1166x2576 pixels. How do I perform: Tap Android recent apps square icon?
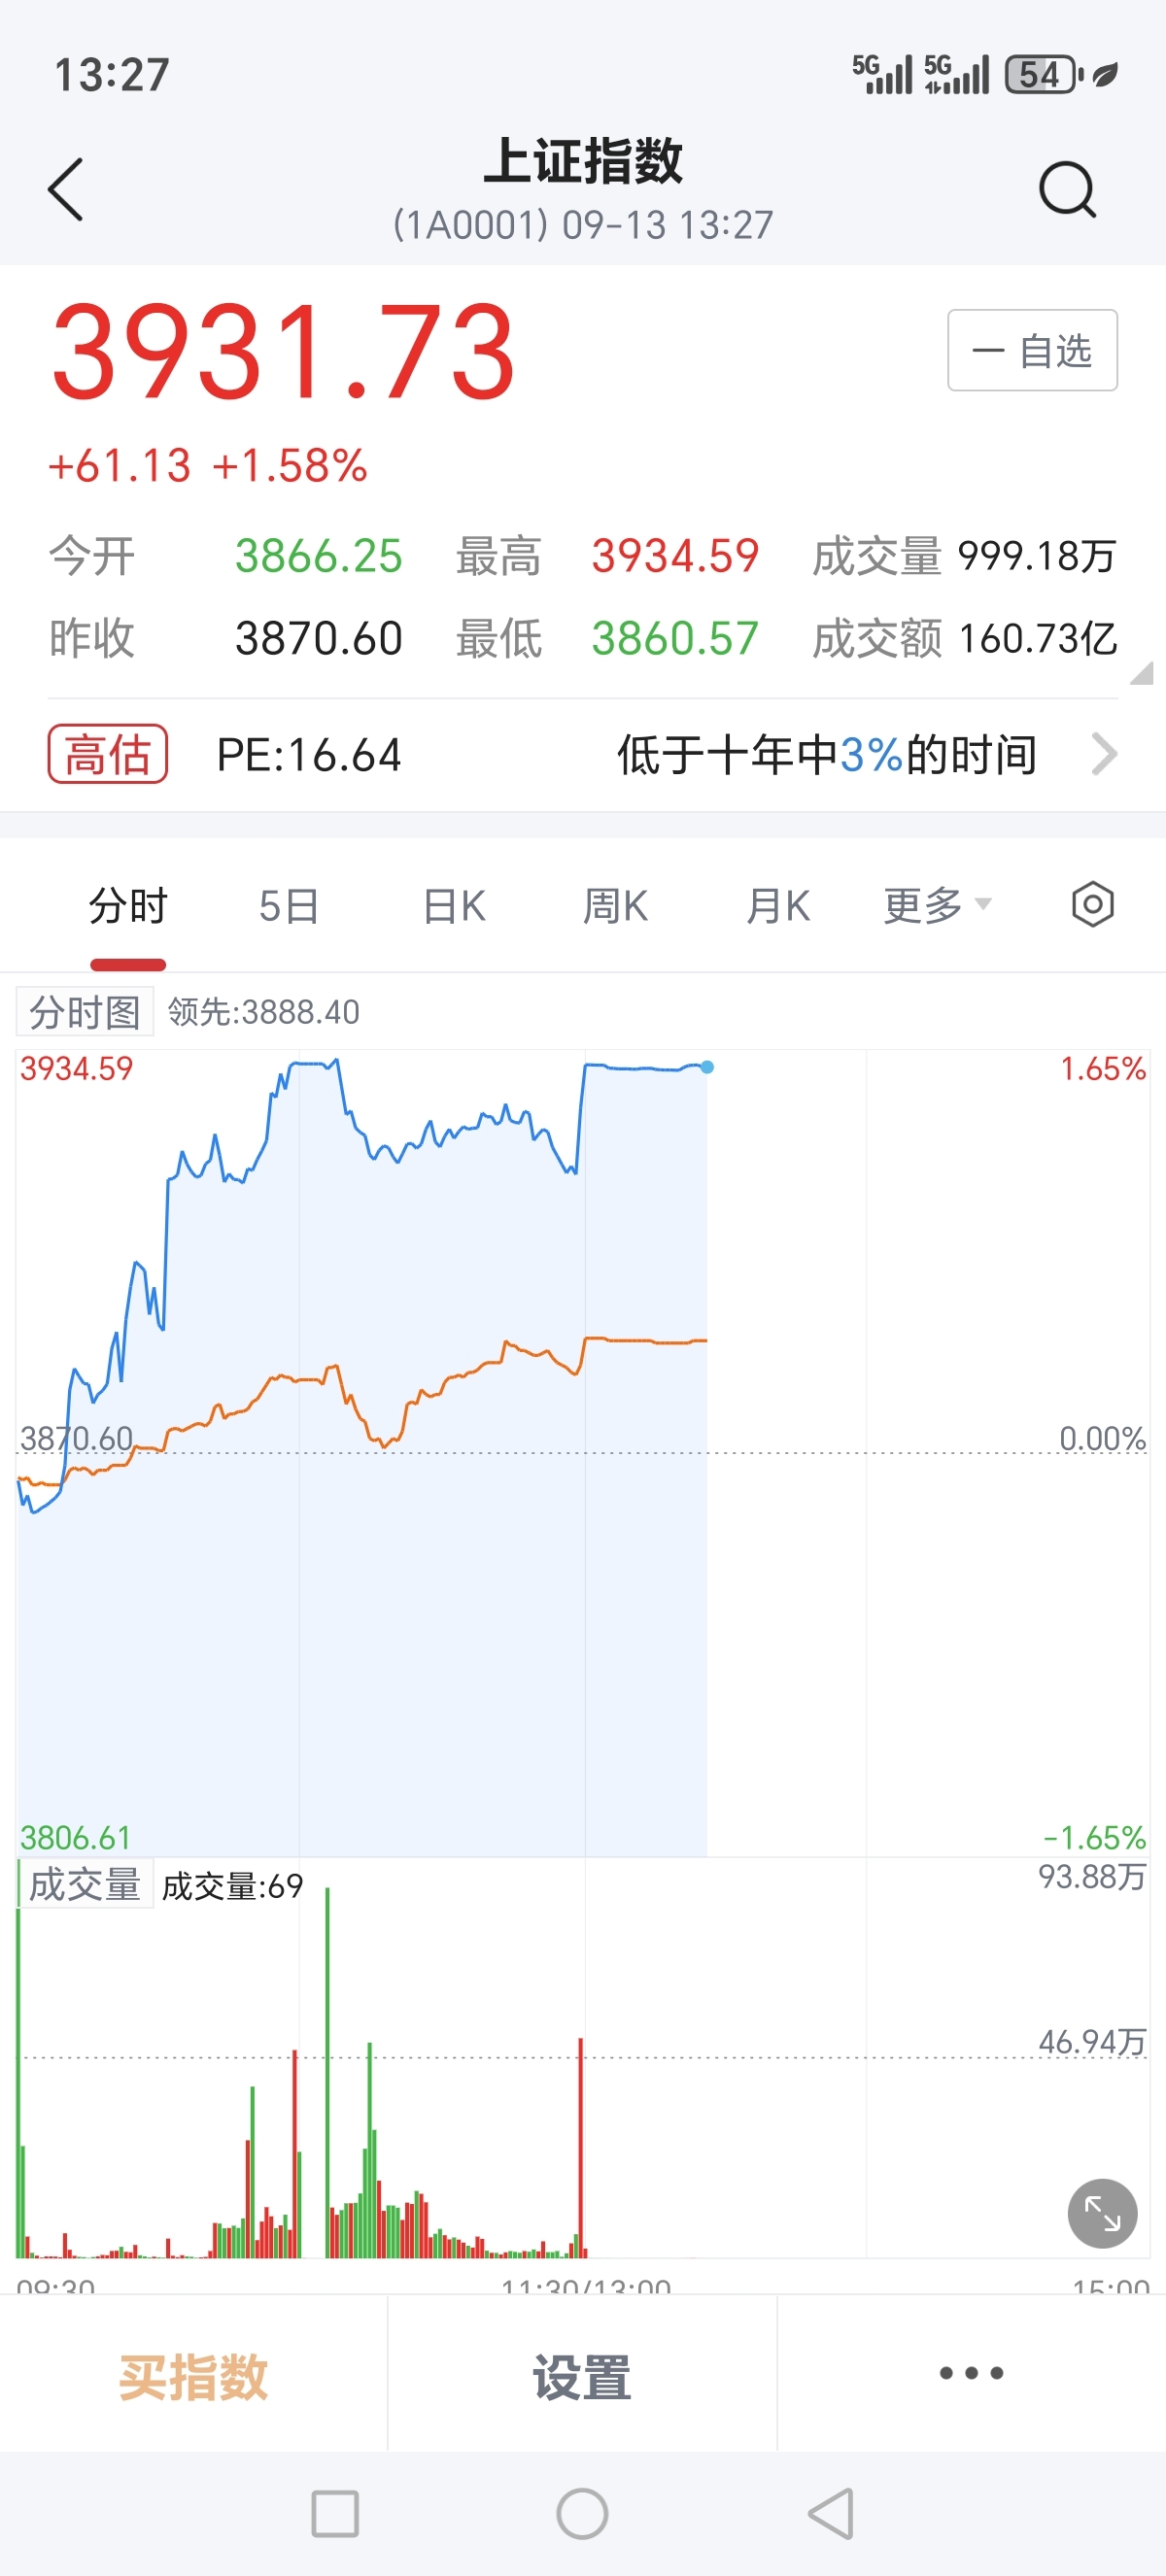click(x=335, y=2513)
